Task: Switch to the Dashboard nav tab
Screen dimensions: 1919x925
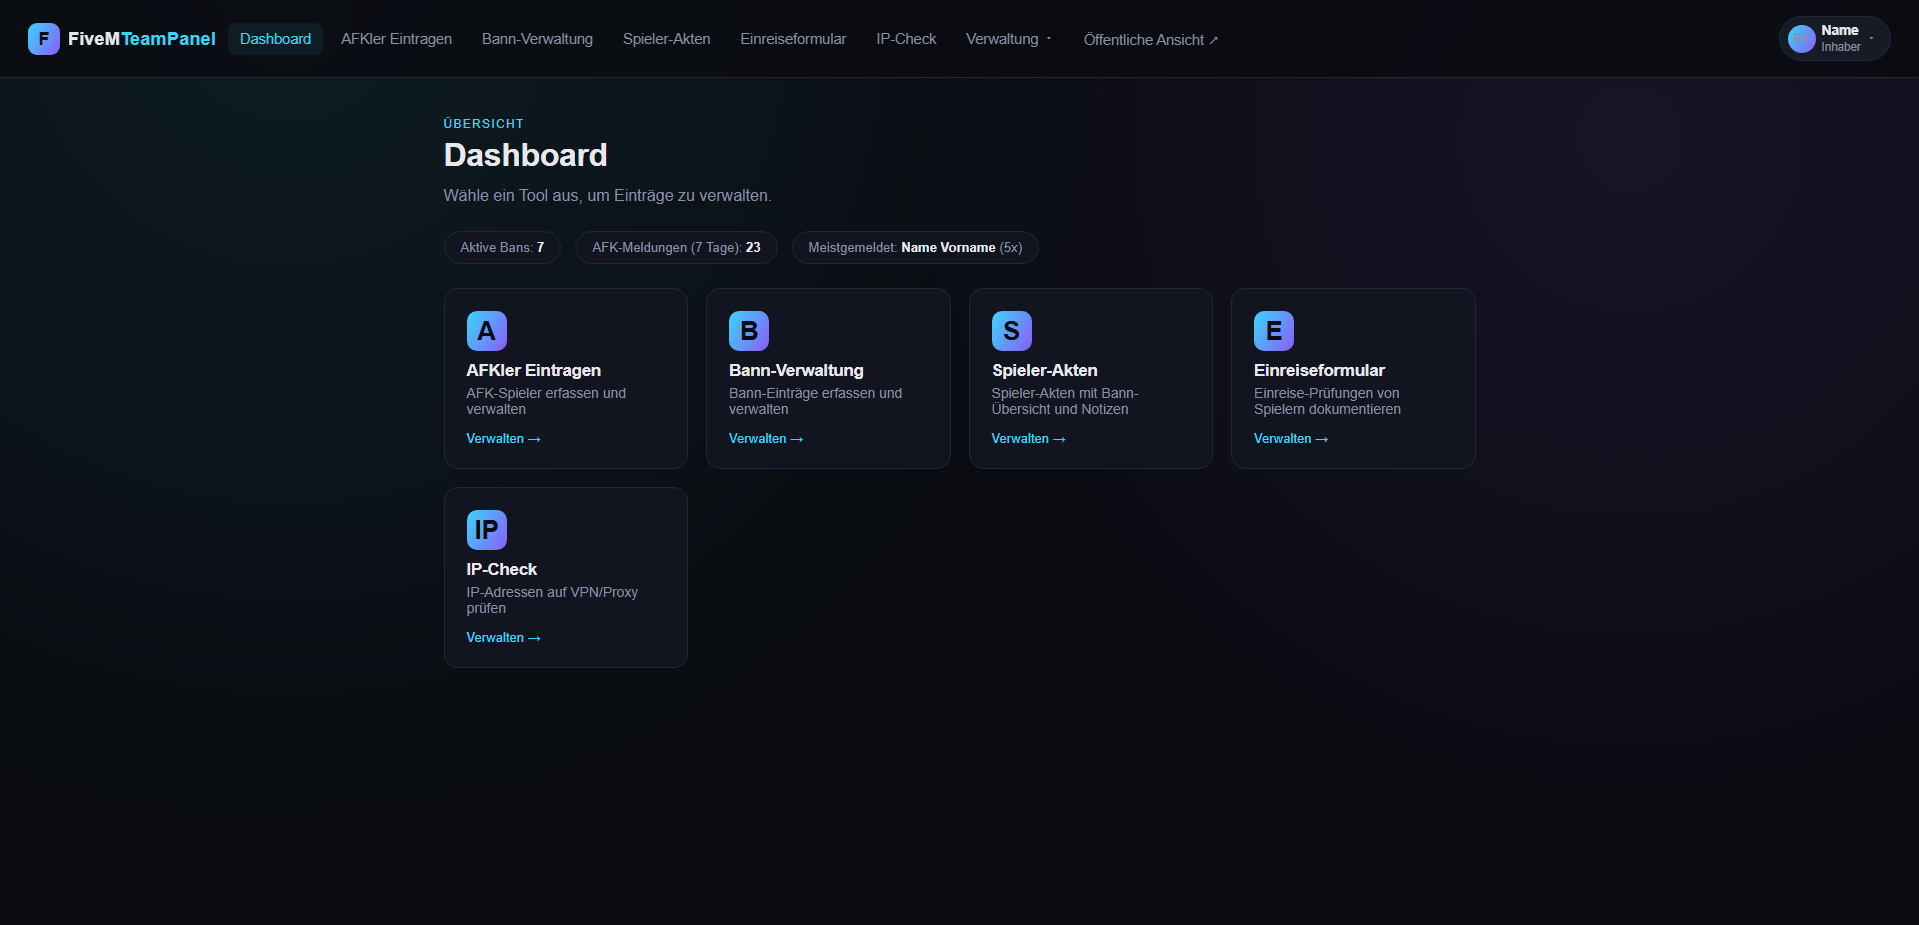Action: click(x=275, y=39)
